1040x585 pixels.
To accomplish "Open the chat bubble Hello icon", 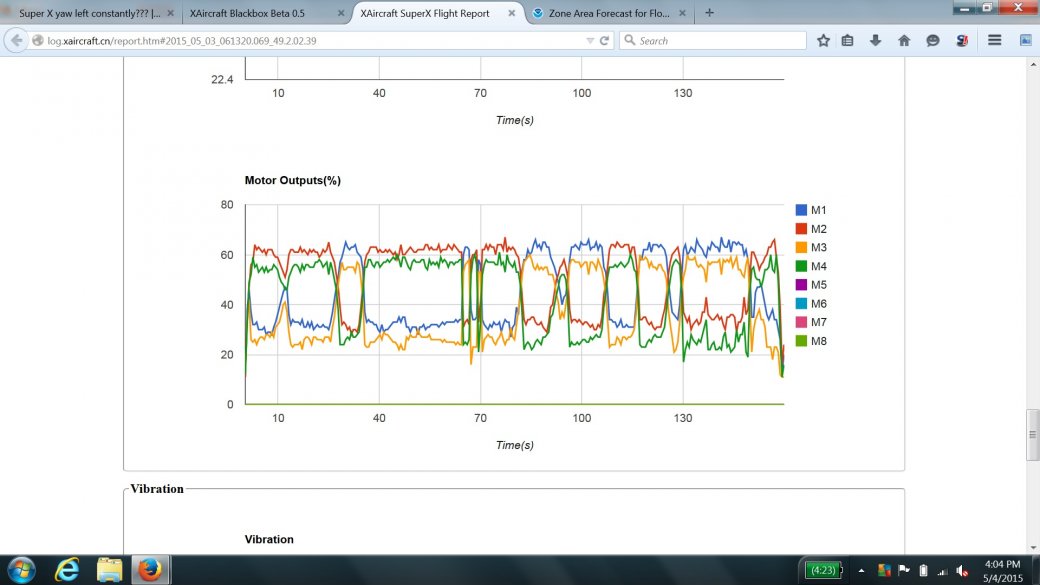I will tap(933, 40).
